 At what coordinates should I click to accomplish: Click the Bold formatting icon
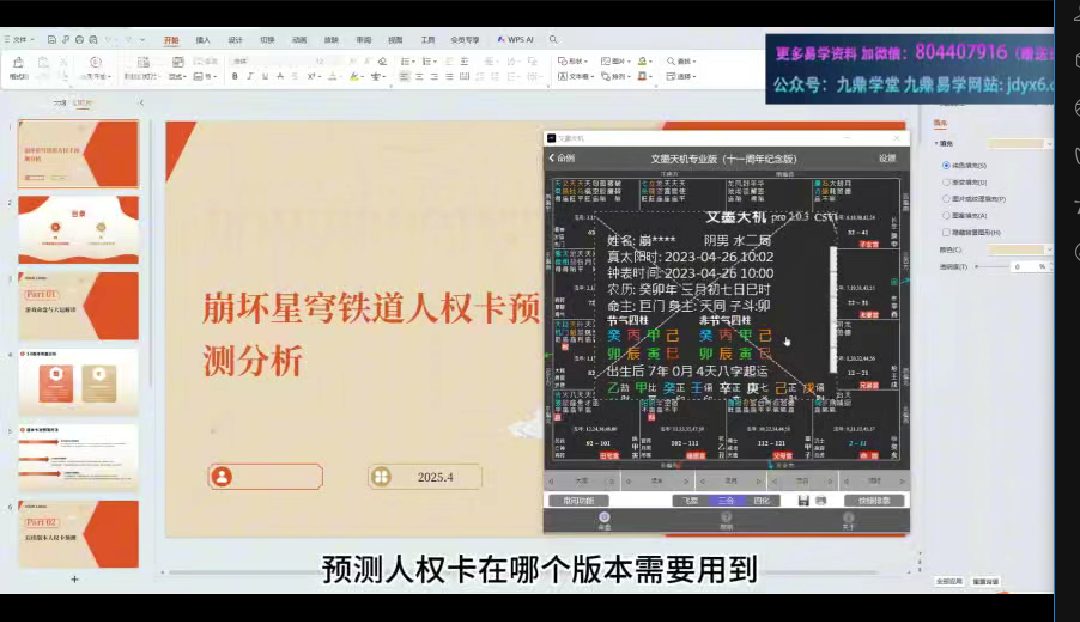234,76
